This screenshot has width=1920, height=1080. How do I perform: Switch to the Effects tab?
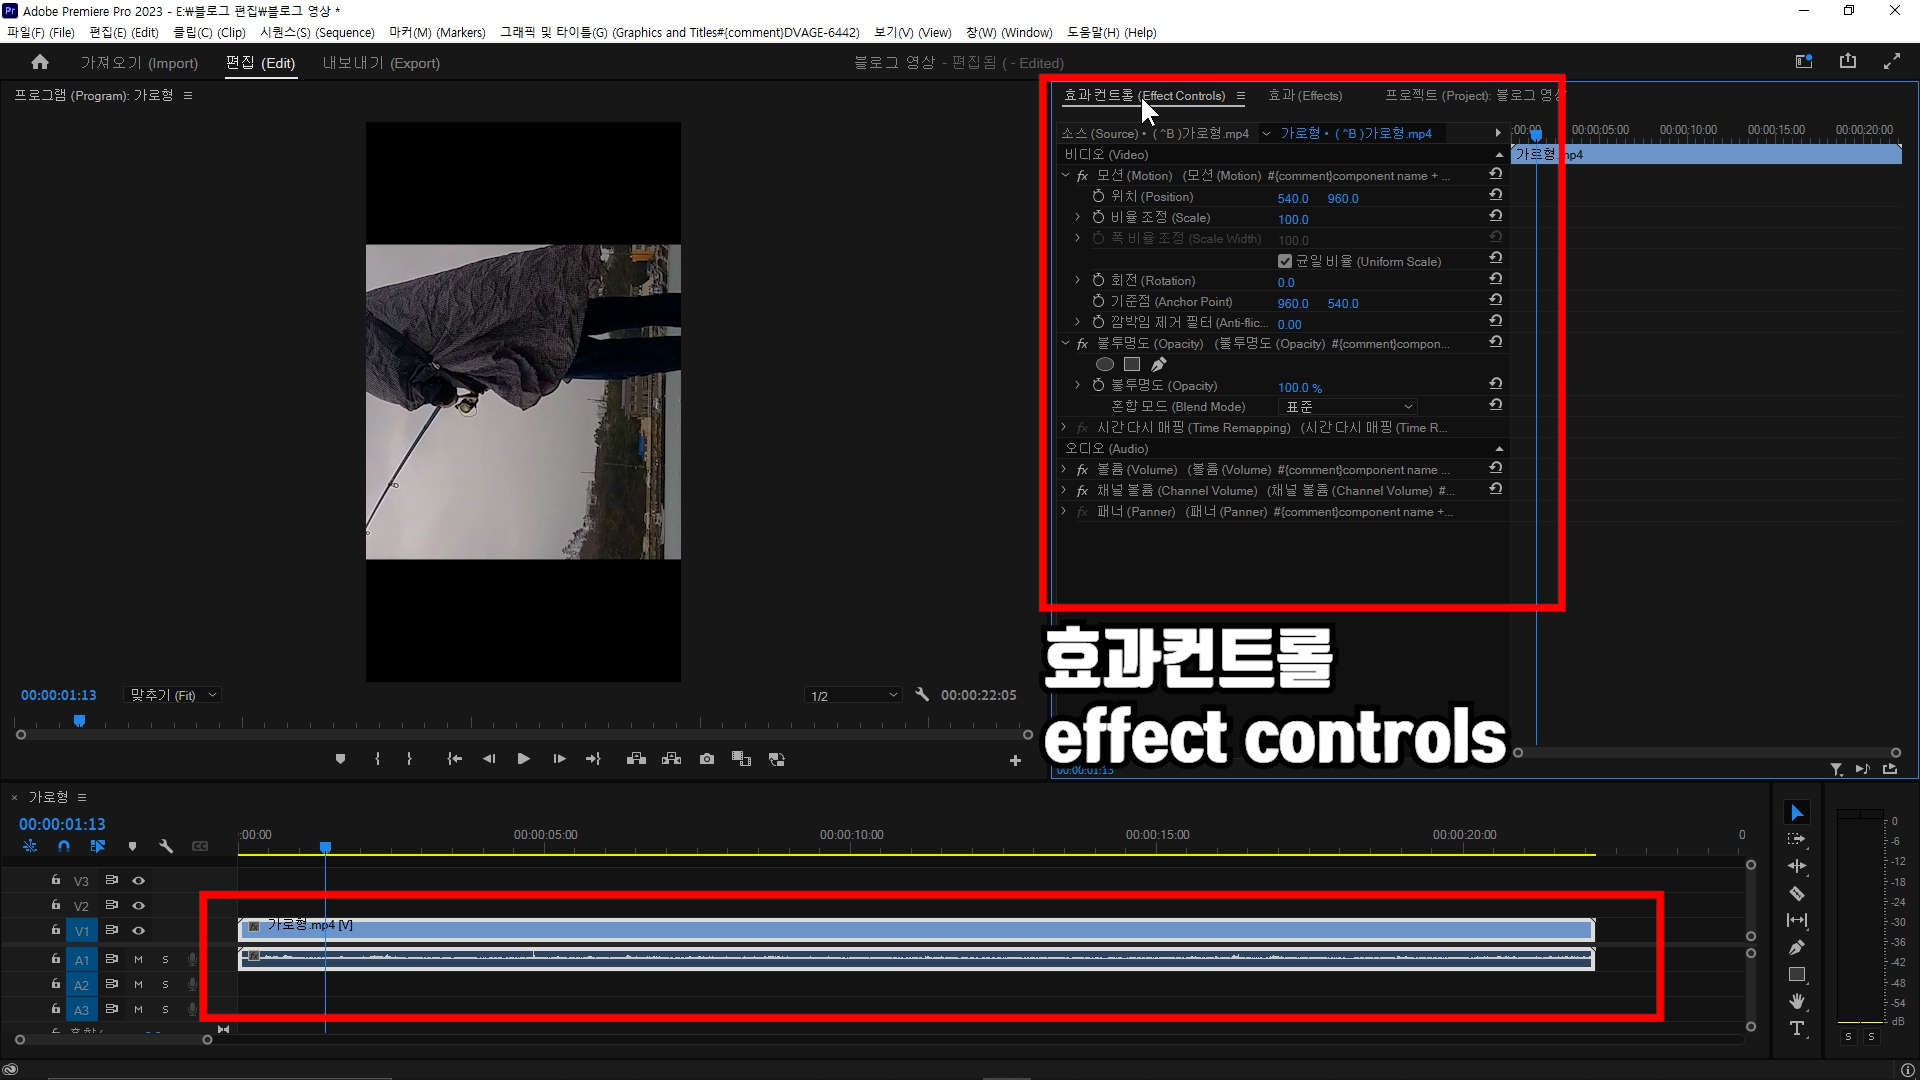click(1305, 96)
